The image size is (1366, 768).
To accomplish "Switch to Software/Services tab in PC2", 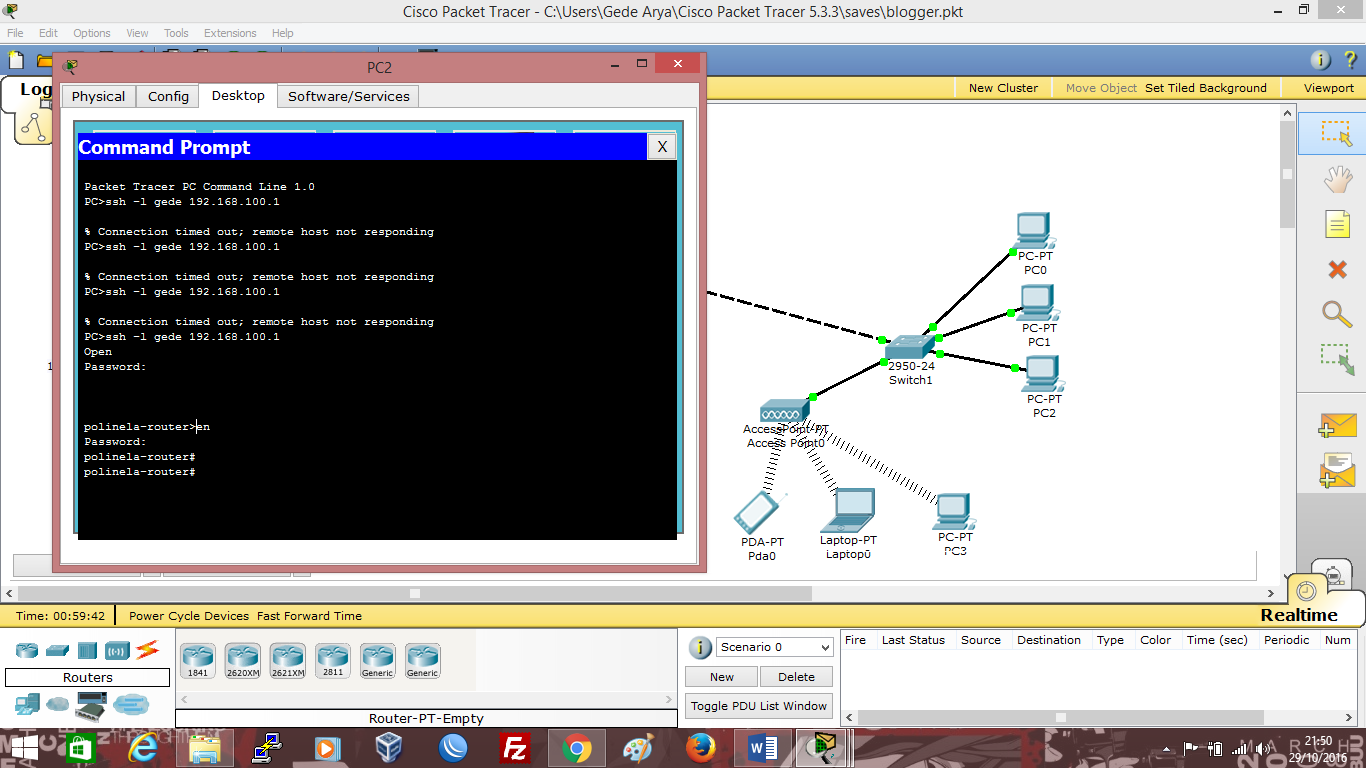I will point(348,96).
